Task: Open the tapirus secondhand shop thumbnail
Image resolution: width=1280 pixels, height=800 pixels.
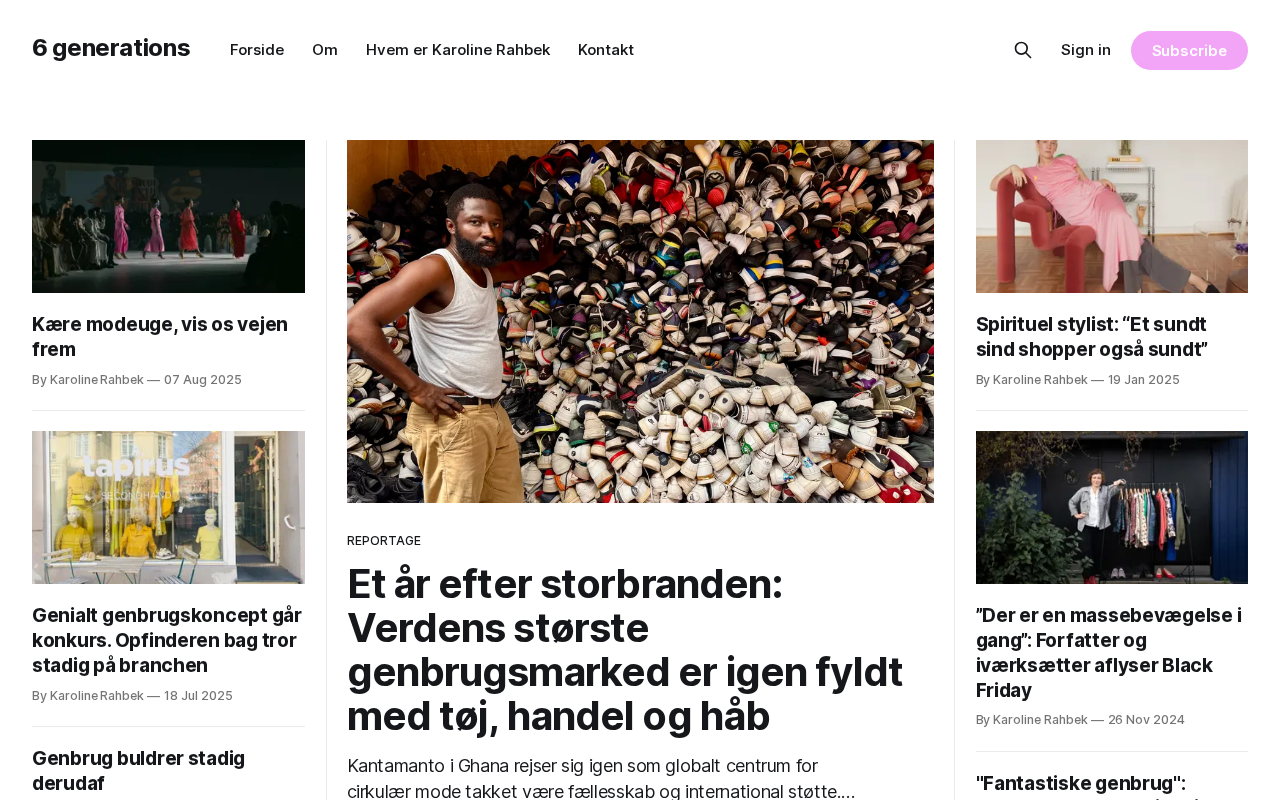Action: point(168,507)
